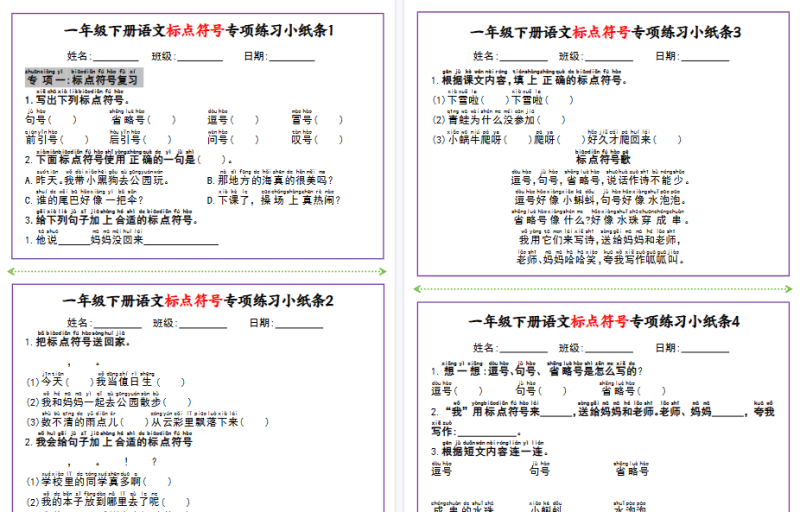Screen dimensions: 800x512
Task: Click the brackets after 省略号 in 小纸条1
Action: 161,120
